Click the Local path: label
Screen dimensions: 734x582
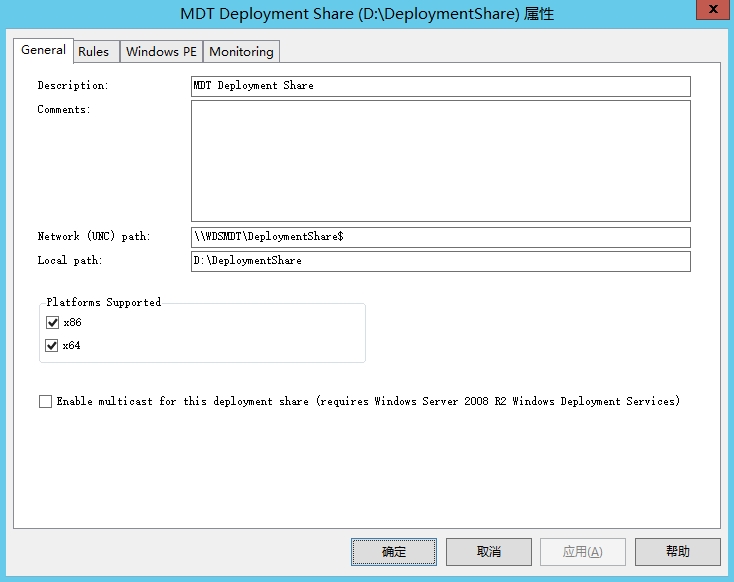[x=70, y=260]
